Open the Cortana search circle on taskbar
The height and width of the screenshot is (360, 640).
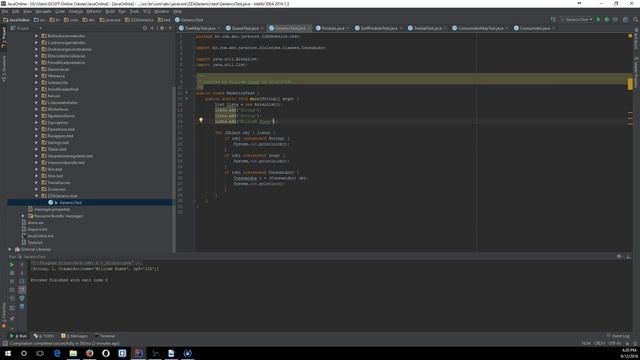coord(24,353)
